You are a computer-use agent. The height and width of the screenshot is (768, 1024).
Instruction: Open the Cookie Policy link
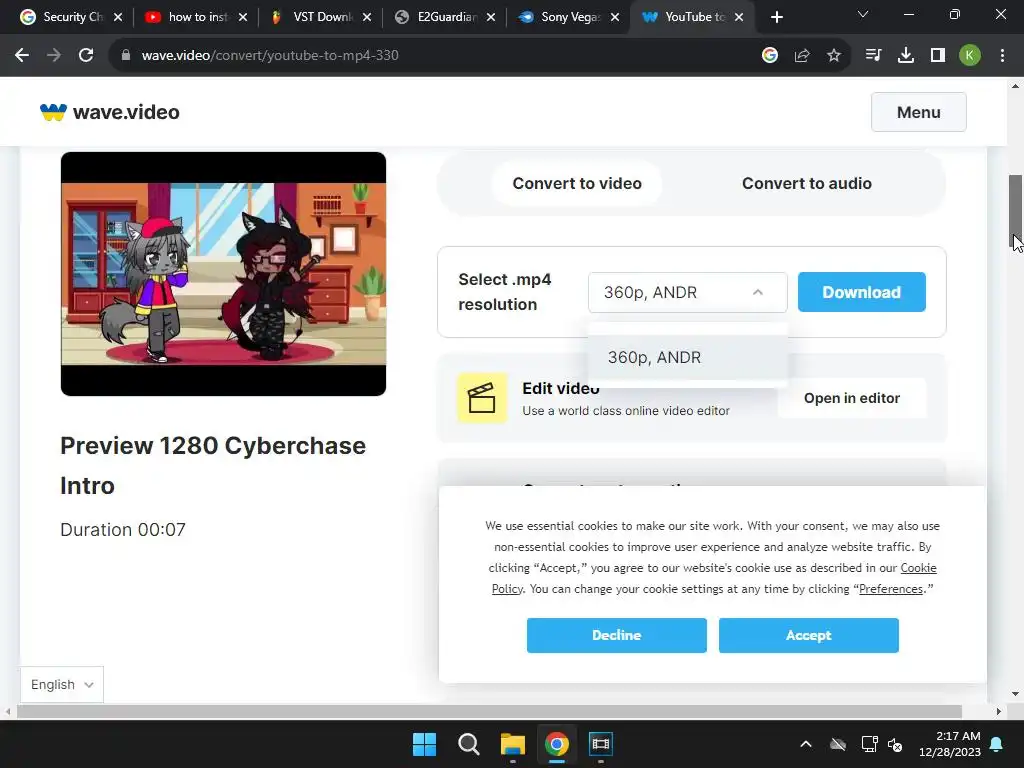point(918,568)
